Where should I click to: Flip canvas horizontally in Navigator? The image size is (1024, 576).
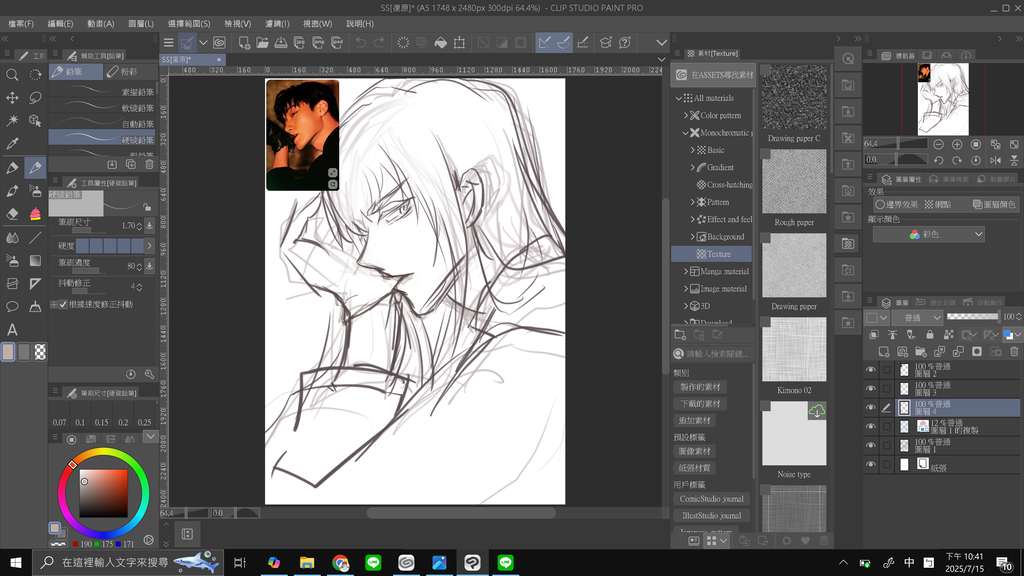[995, 160]
